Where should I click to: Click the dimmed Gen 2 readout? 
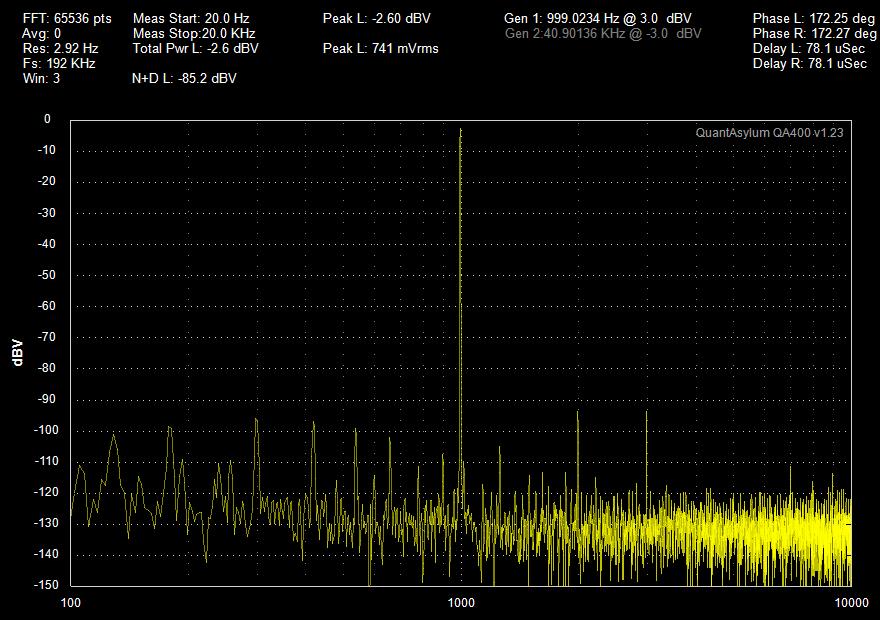click(603, 34)
